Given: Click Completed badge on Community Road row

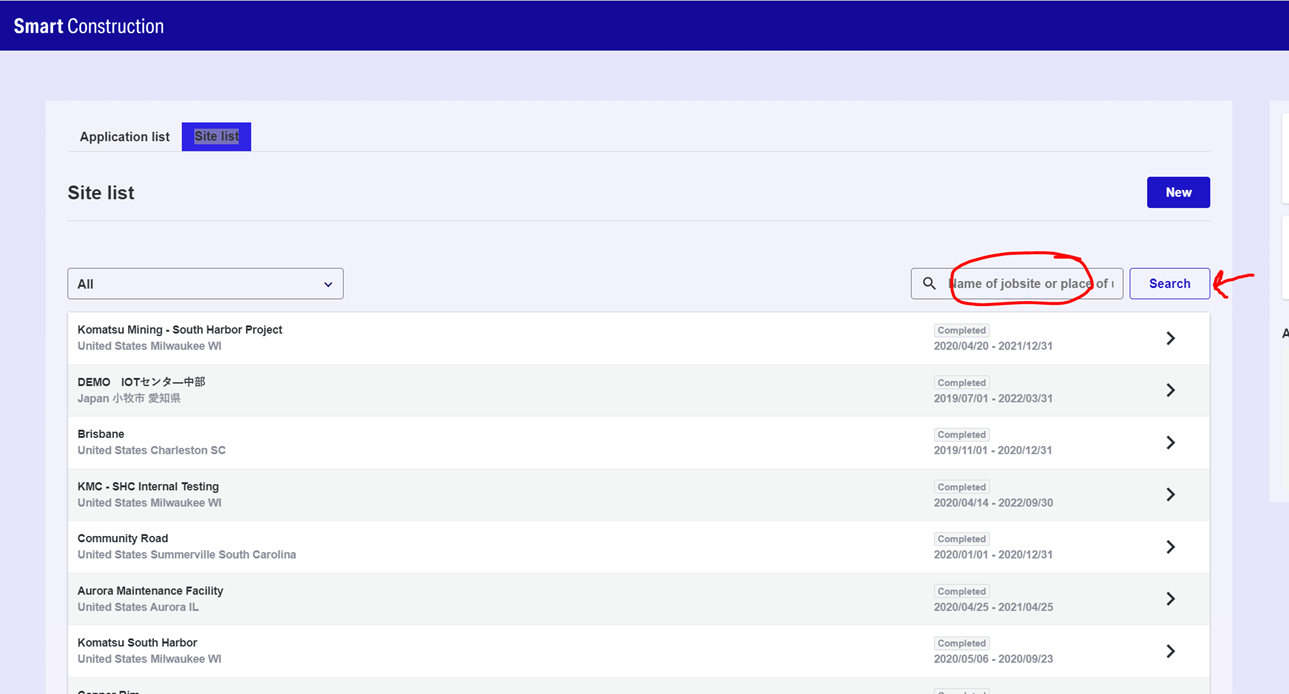Looking at the screenshot, I should (x=962, y=539).
